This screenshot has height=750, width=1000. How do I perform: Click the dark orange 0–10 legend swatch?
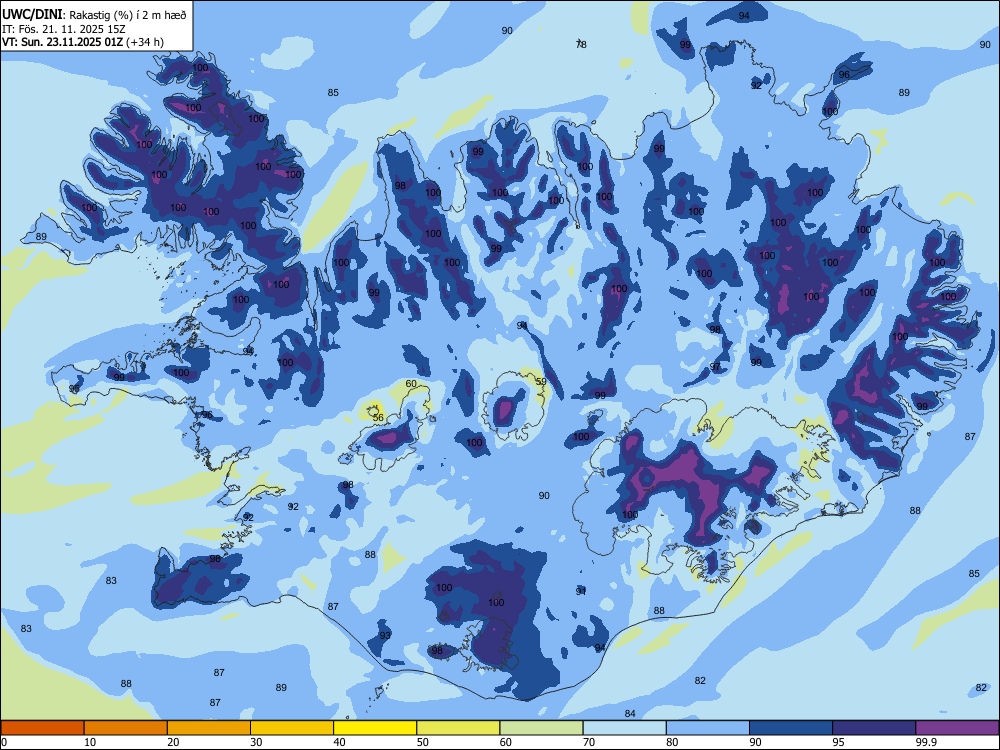pos(42,728)
